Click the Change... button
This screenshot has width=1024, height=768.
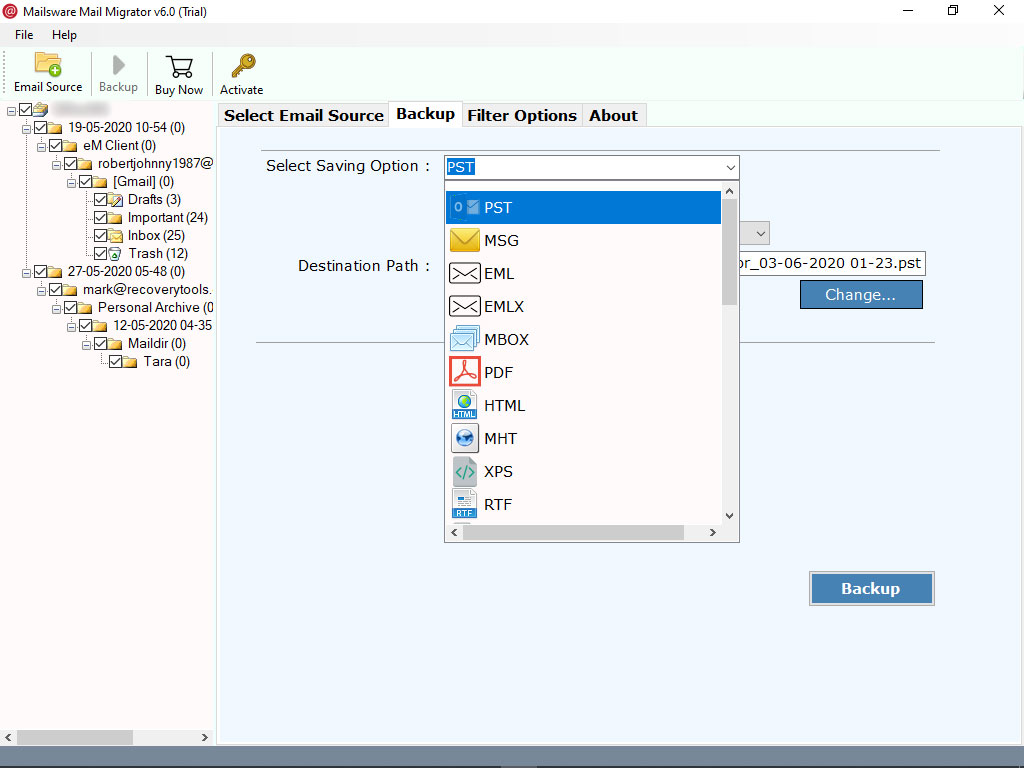click(861, 295)
